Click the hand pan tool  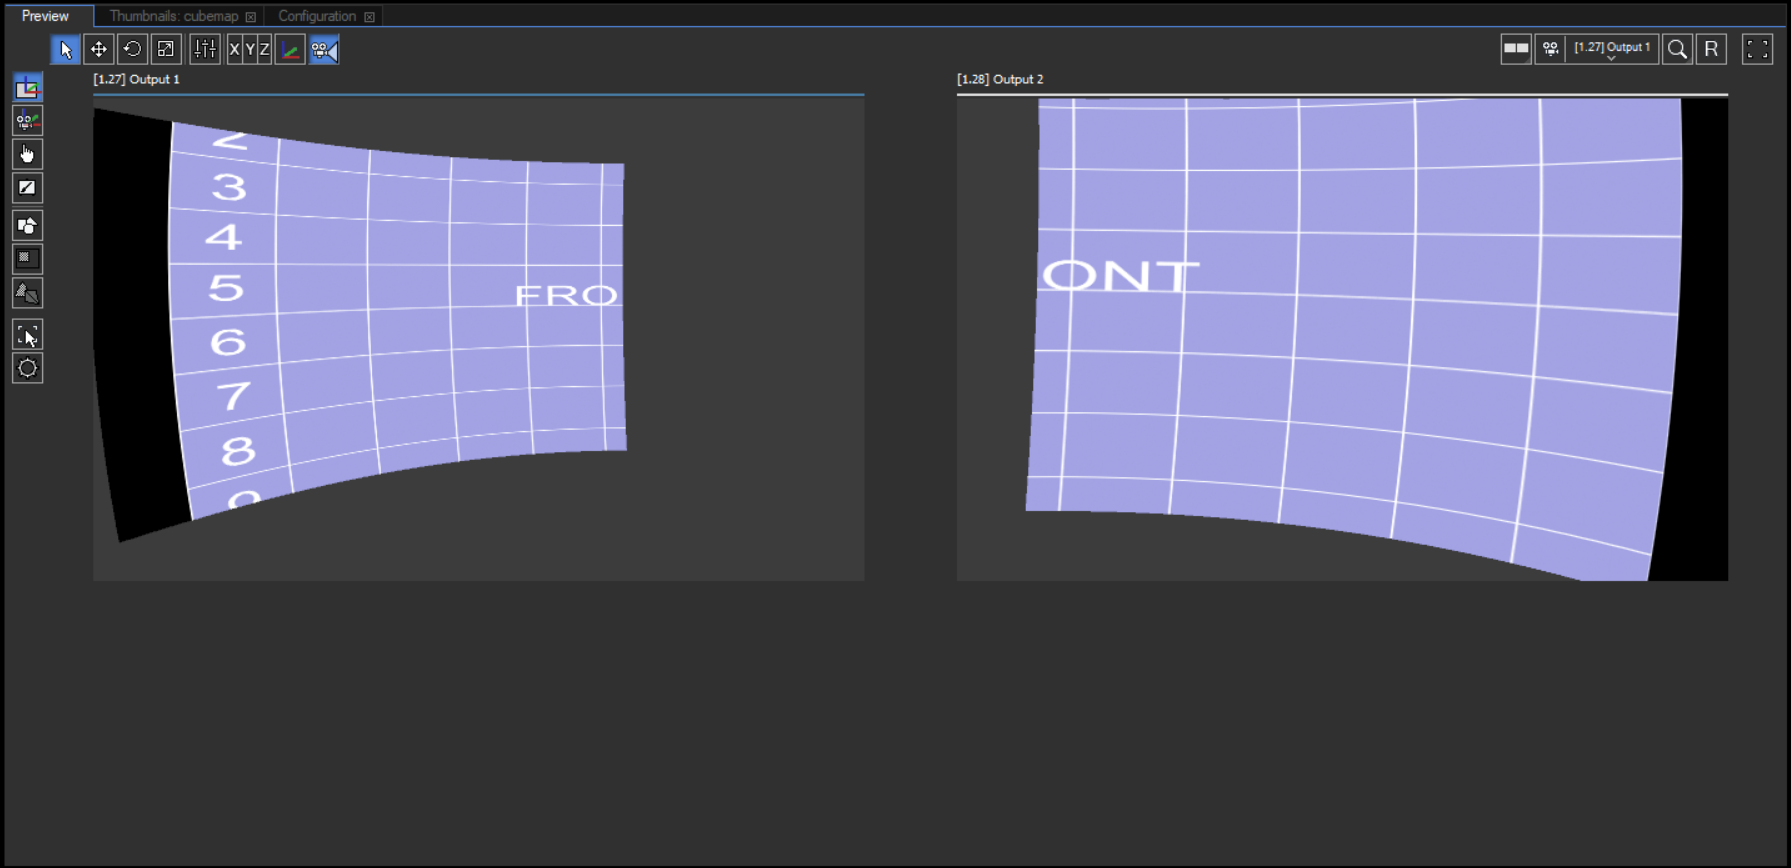pos(27,154)
